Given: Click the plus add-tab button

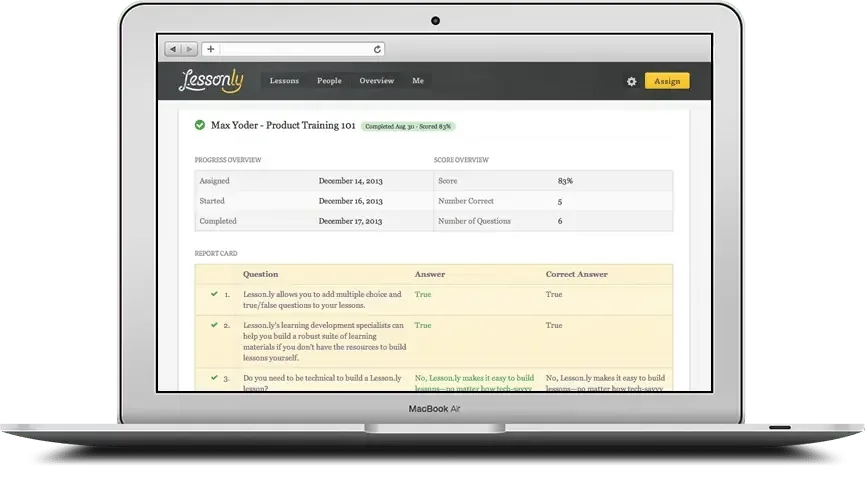Looking at the screenshot, I should click(x=211, y=49).
